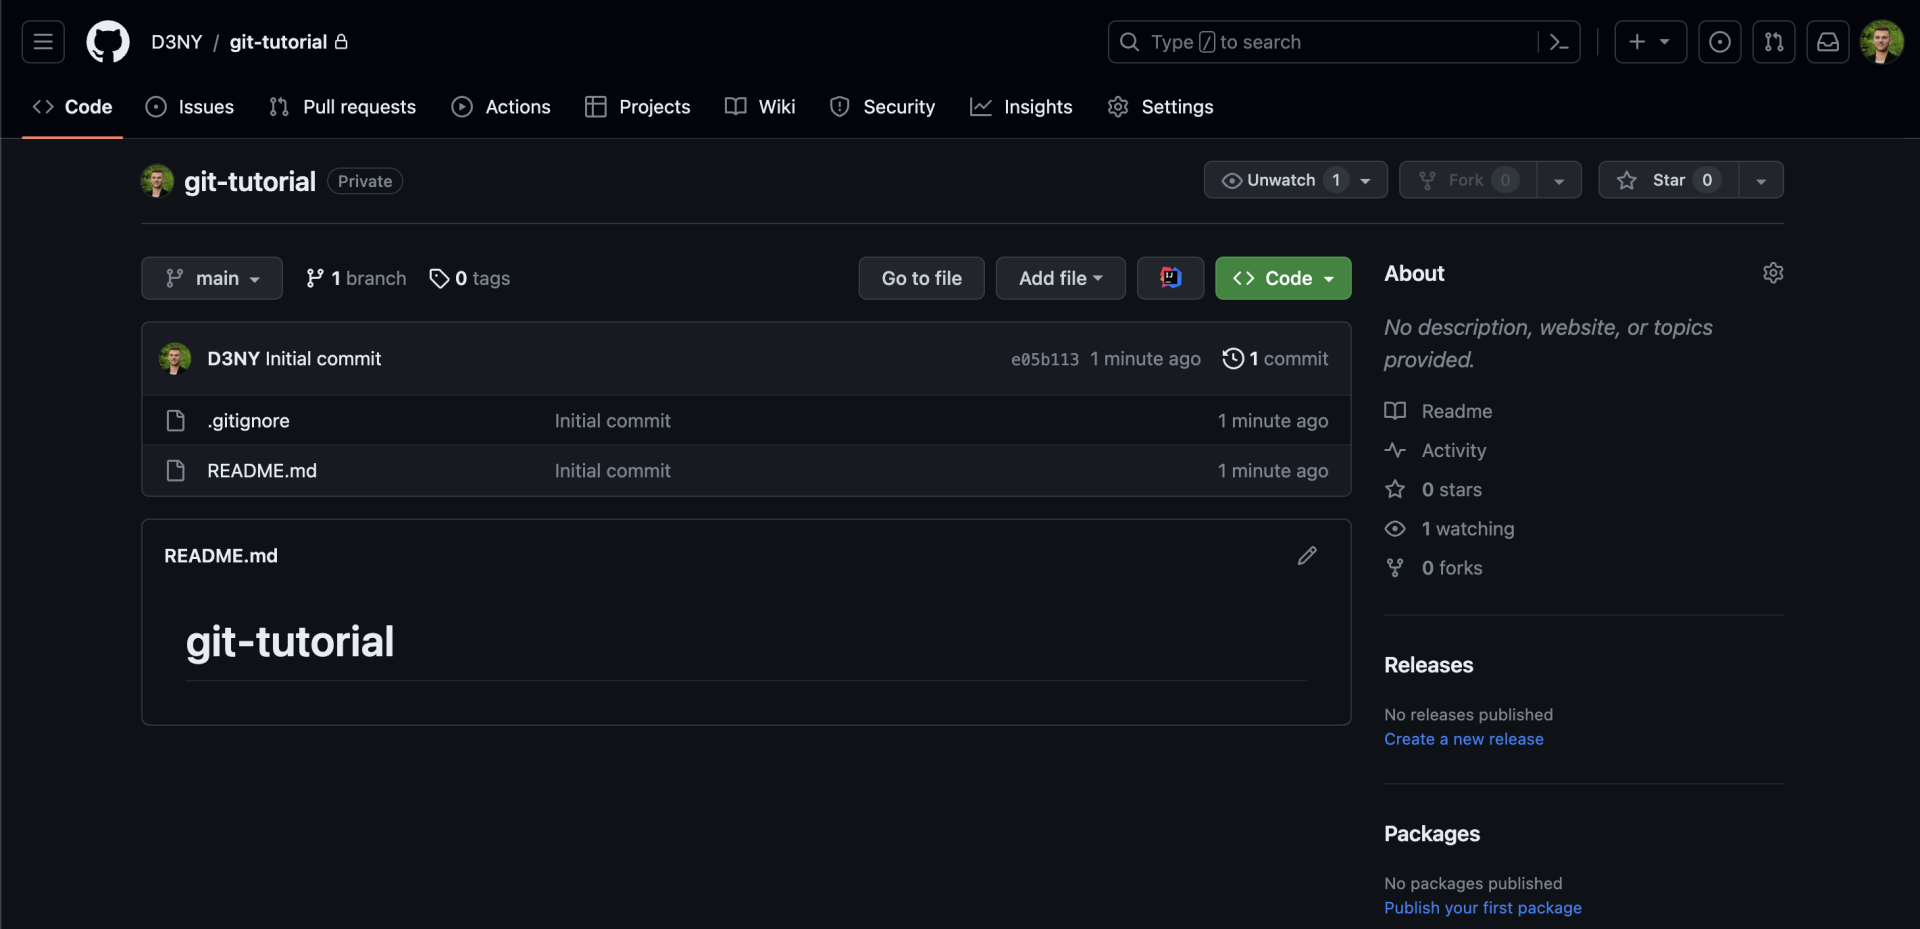Viewport: 1920px width, 929px height.
Task: Open the pull requests header icon
Action: [x=1773, y=42]
